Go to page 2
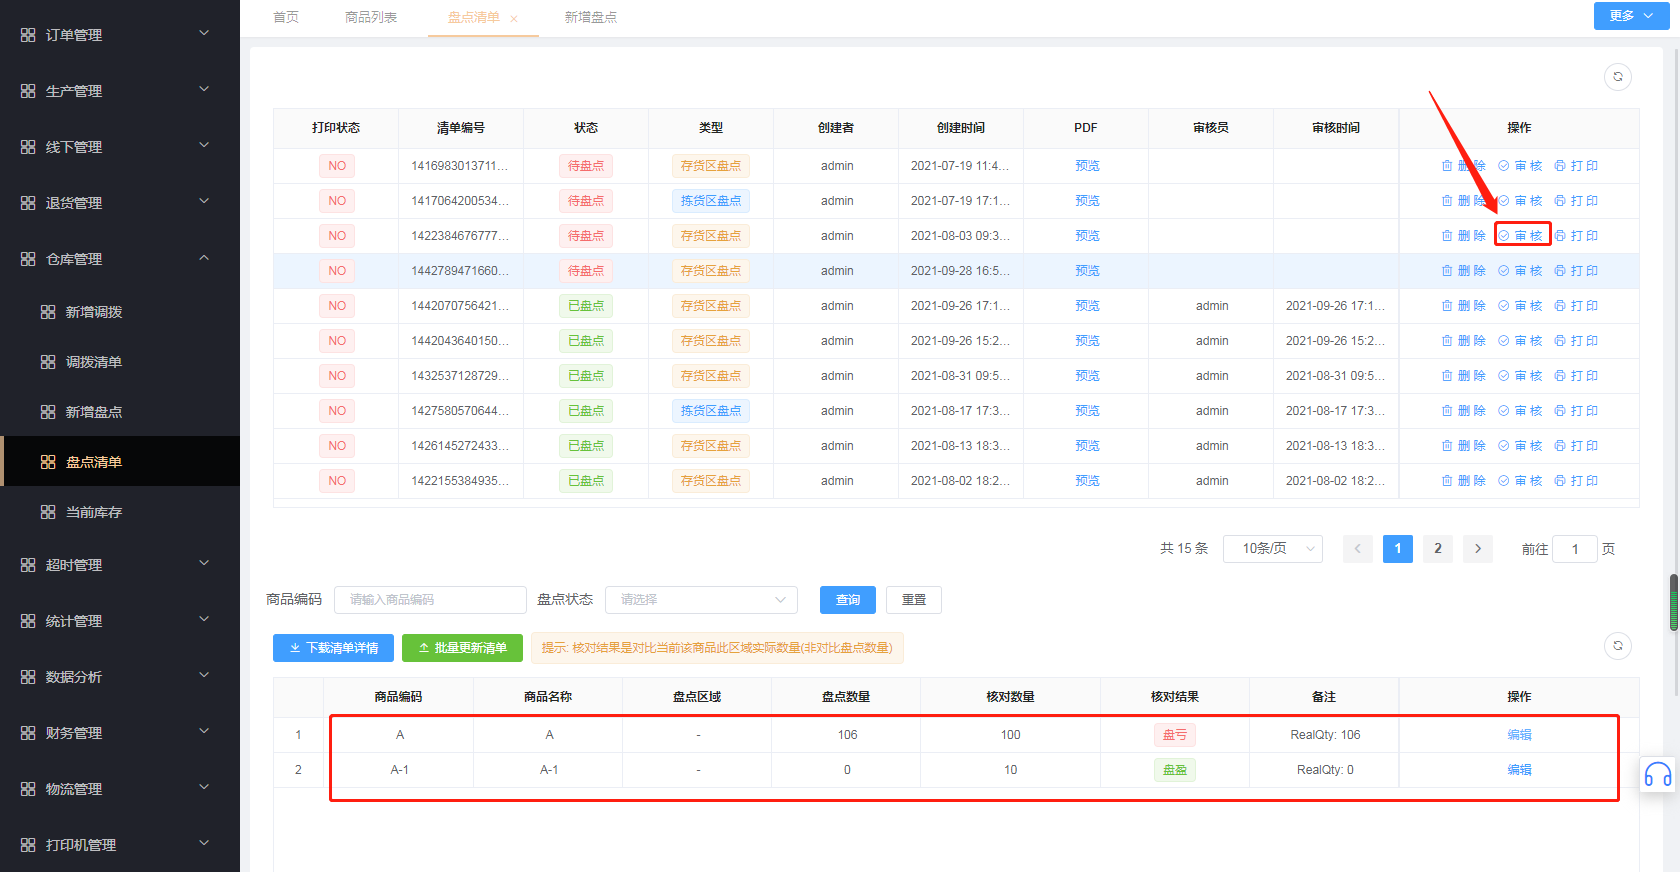The width and height of the screenshot is (1680, 872). (x=1438, y=549)
